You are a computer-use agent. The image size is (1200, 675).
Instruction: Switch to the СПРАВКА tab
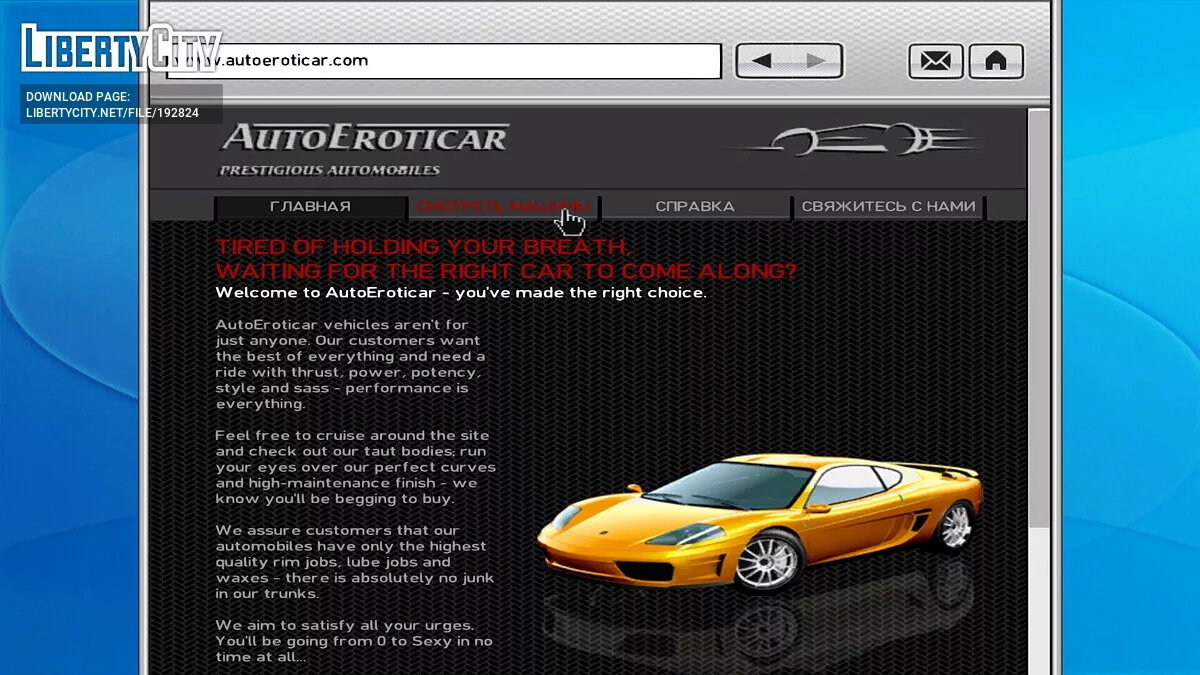pyautogui.click(x=696, y=206)
